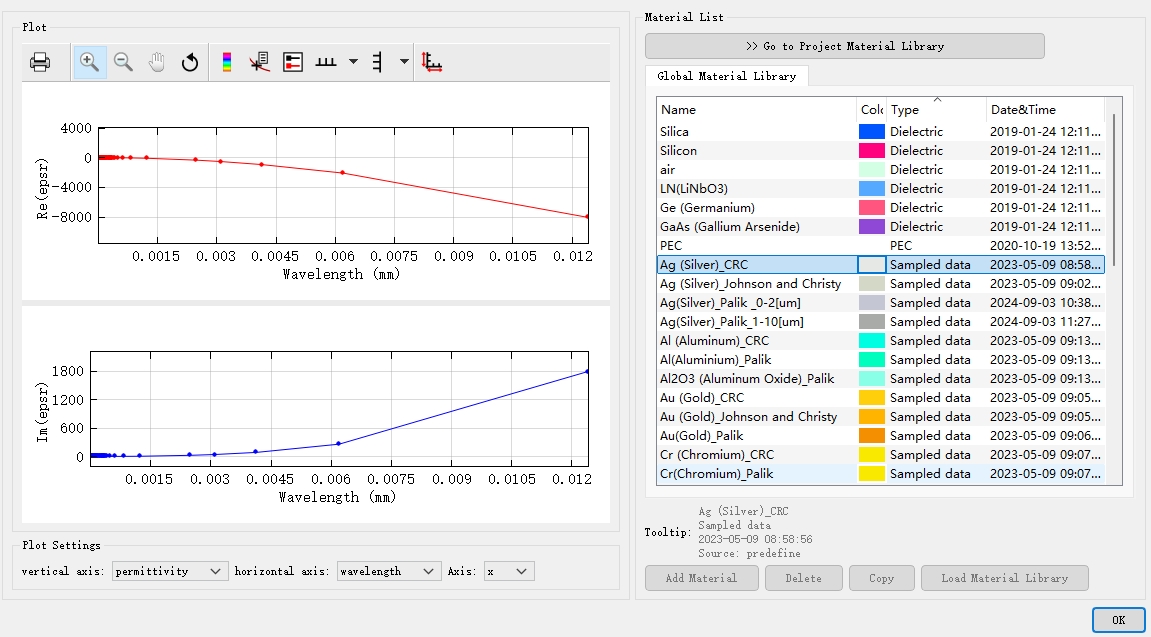The height and width of the screenshot is (637, 1151).
Task: Open the rainbow color settings icon
Action: click(227, 62)
